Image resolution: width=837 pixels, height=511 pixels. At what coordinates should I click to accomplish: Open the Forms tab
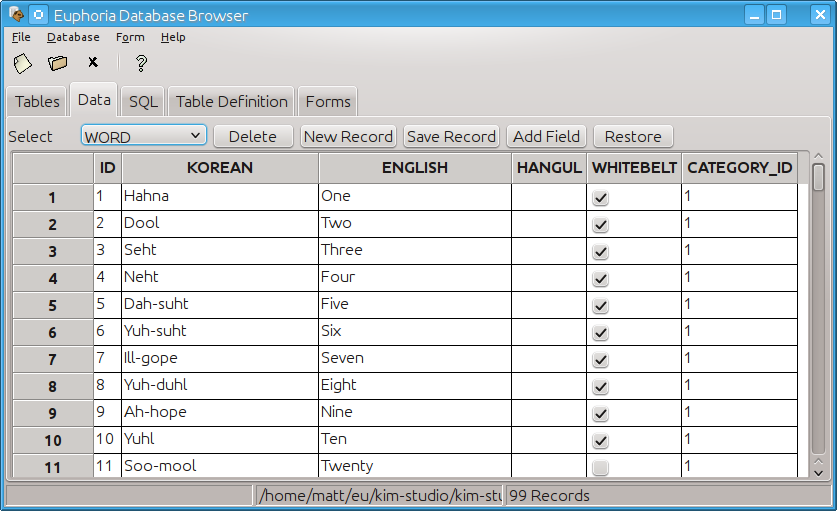tap(328, 102)
